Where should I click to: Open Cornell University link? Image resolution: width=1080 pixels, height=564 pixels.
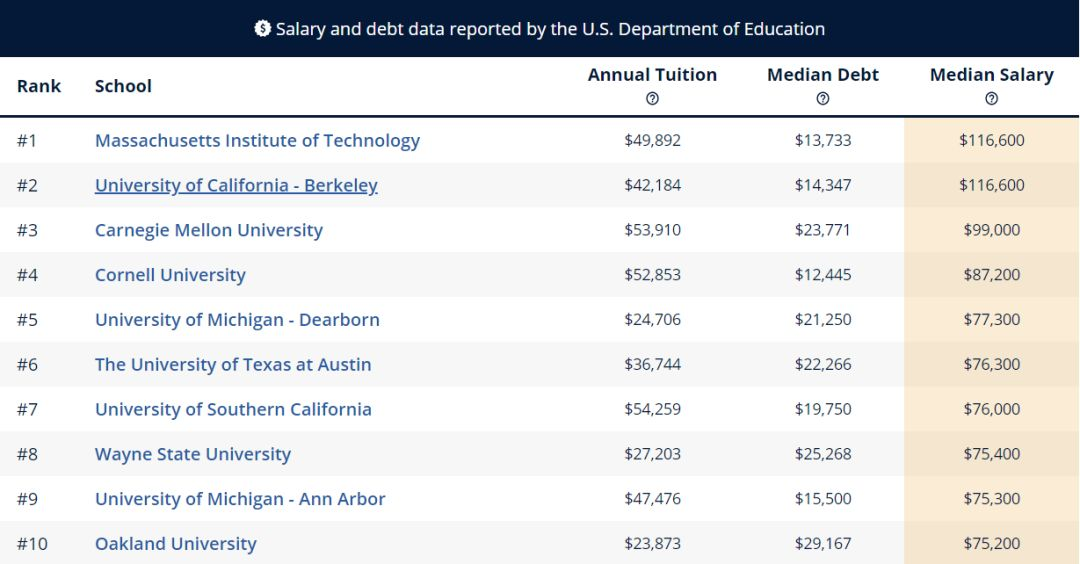click(170, 275)
